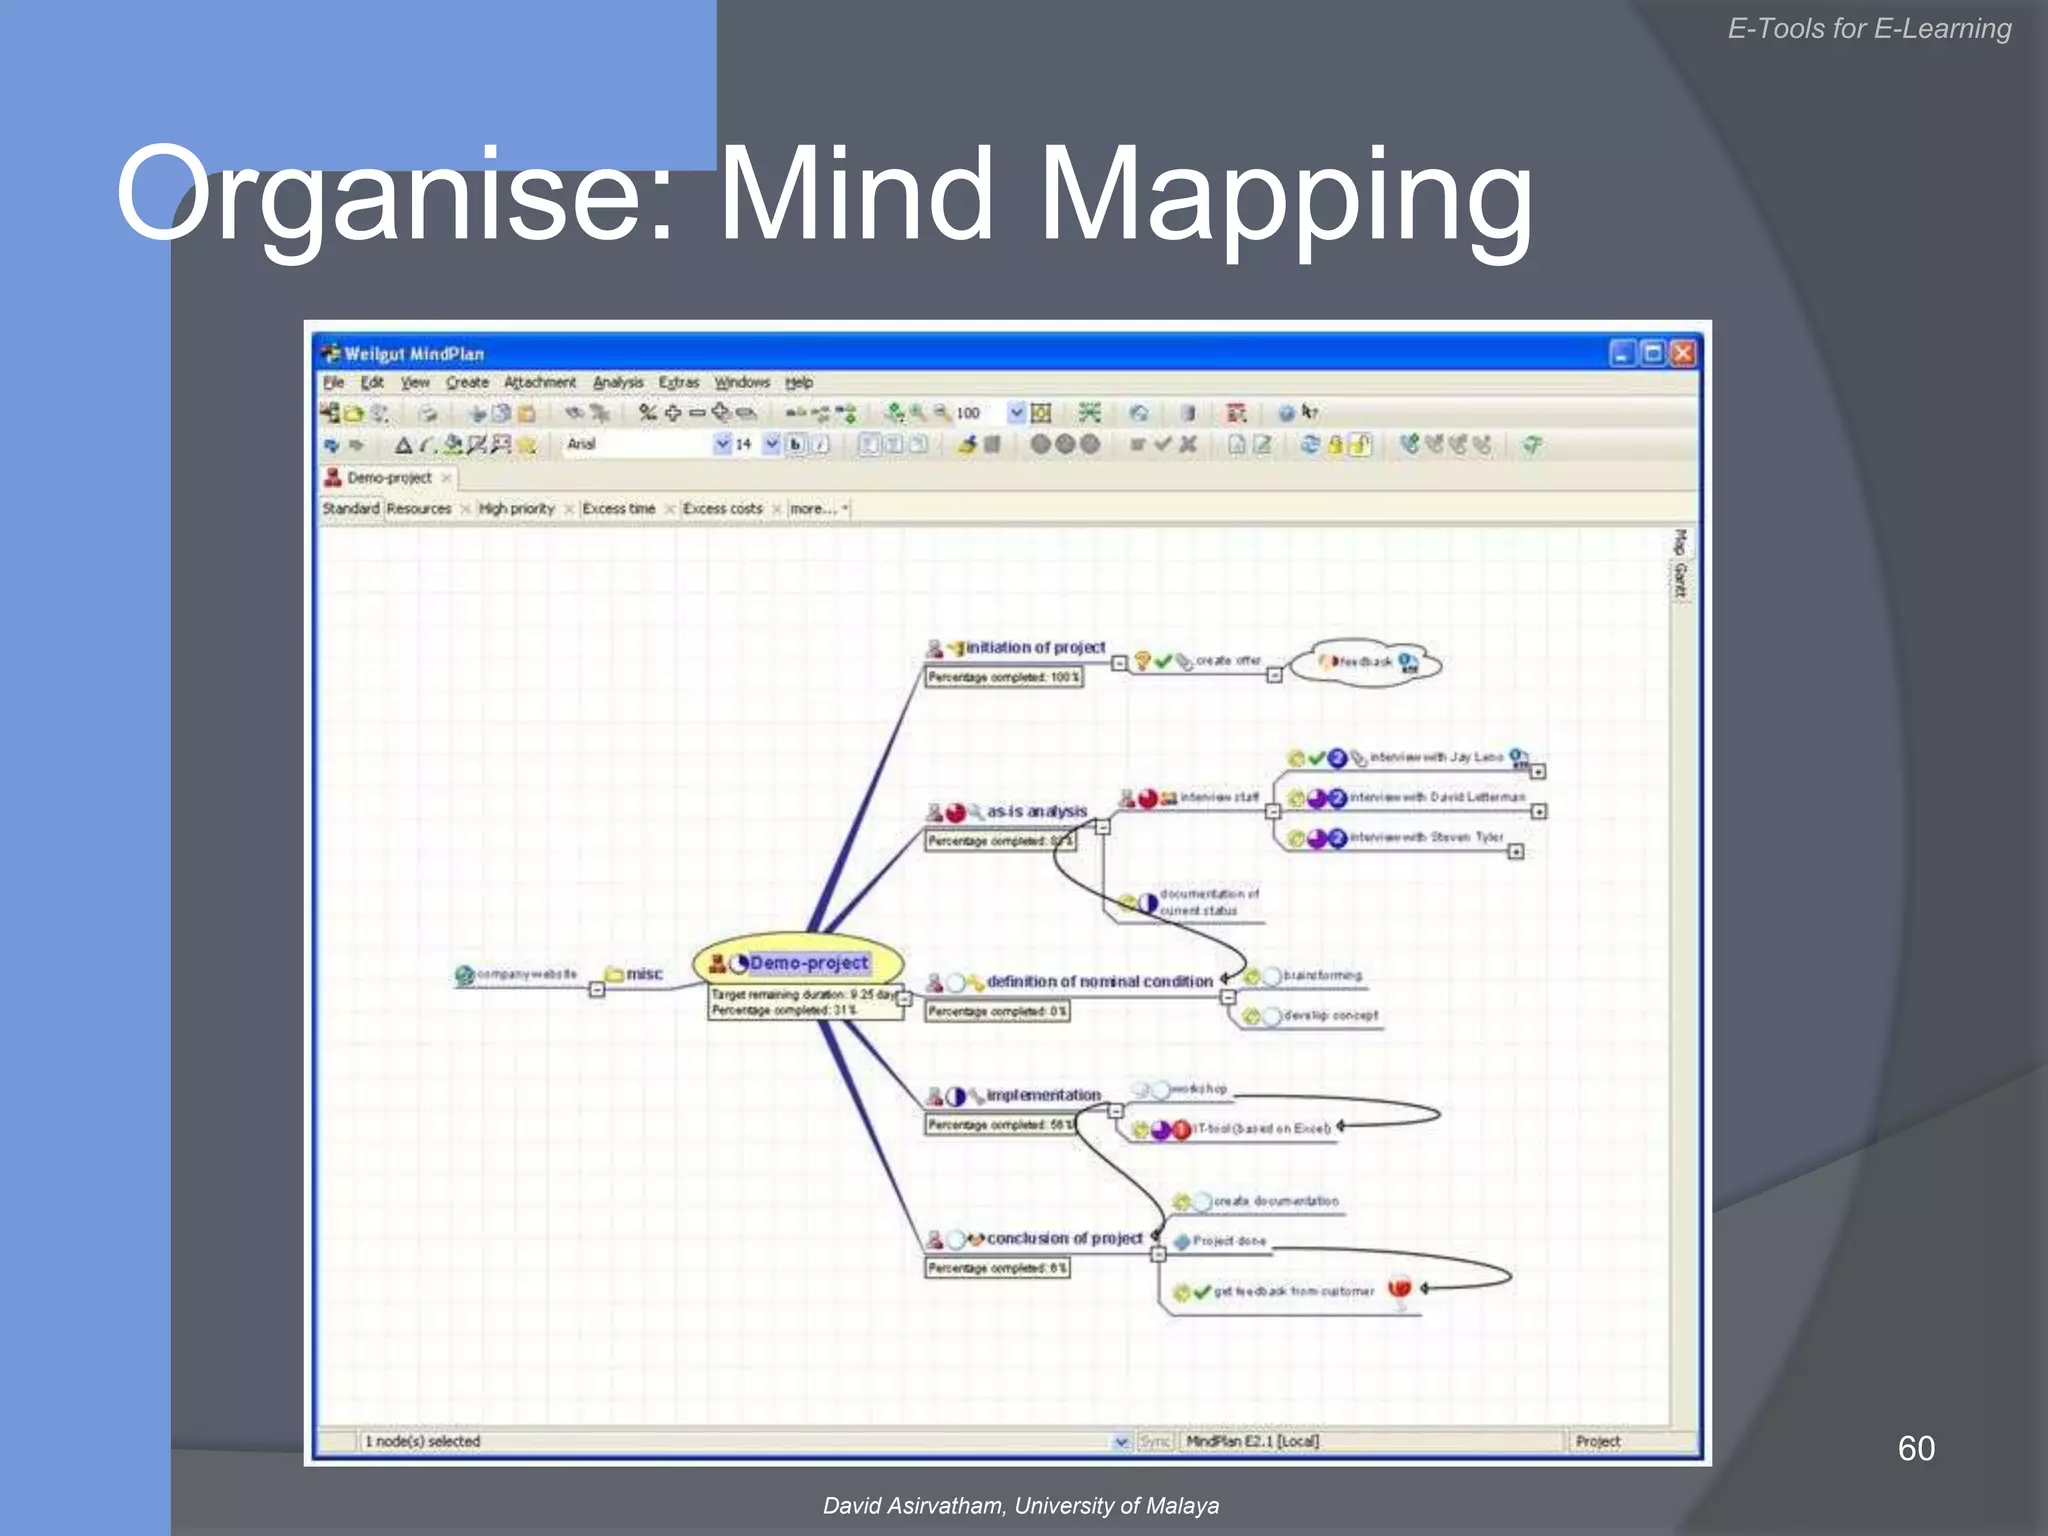Open the Analysis menu

click(617, 382)
